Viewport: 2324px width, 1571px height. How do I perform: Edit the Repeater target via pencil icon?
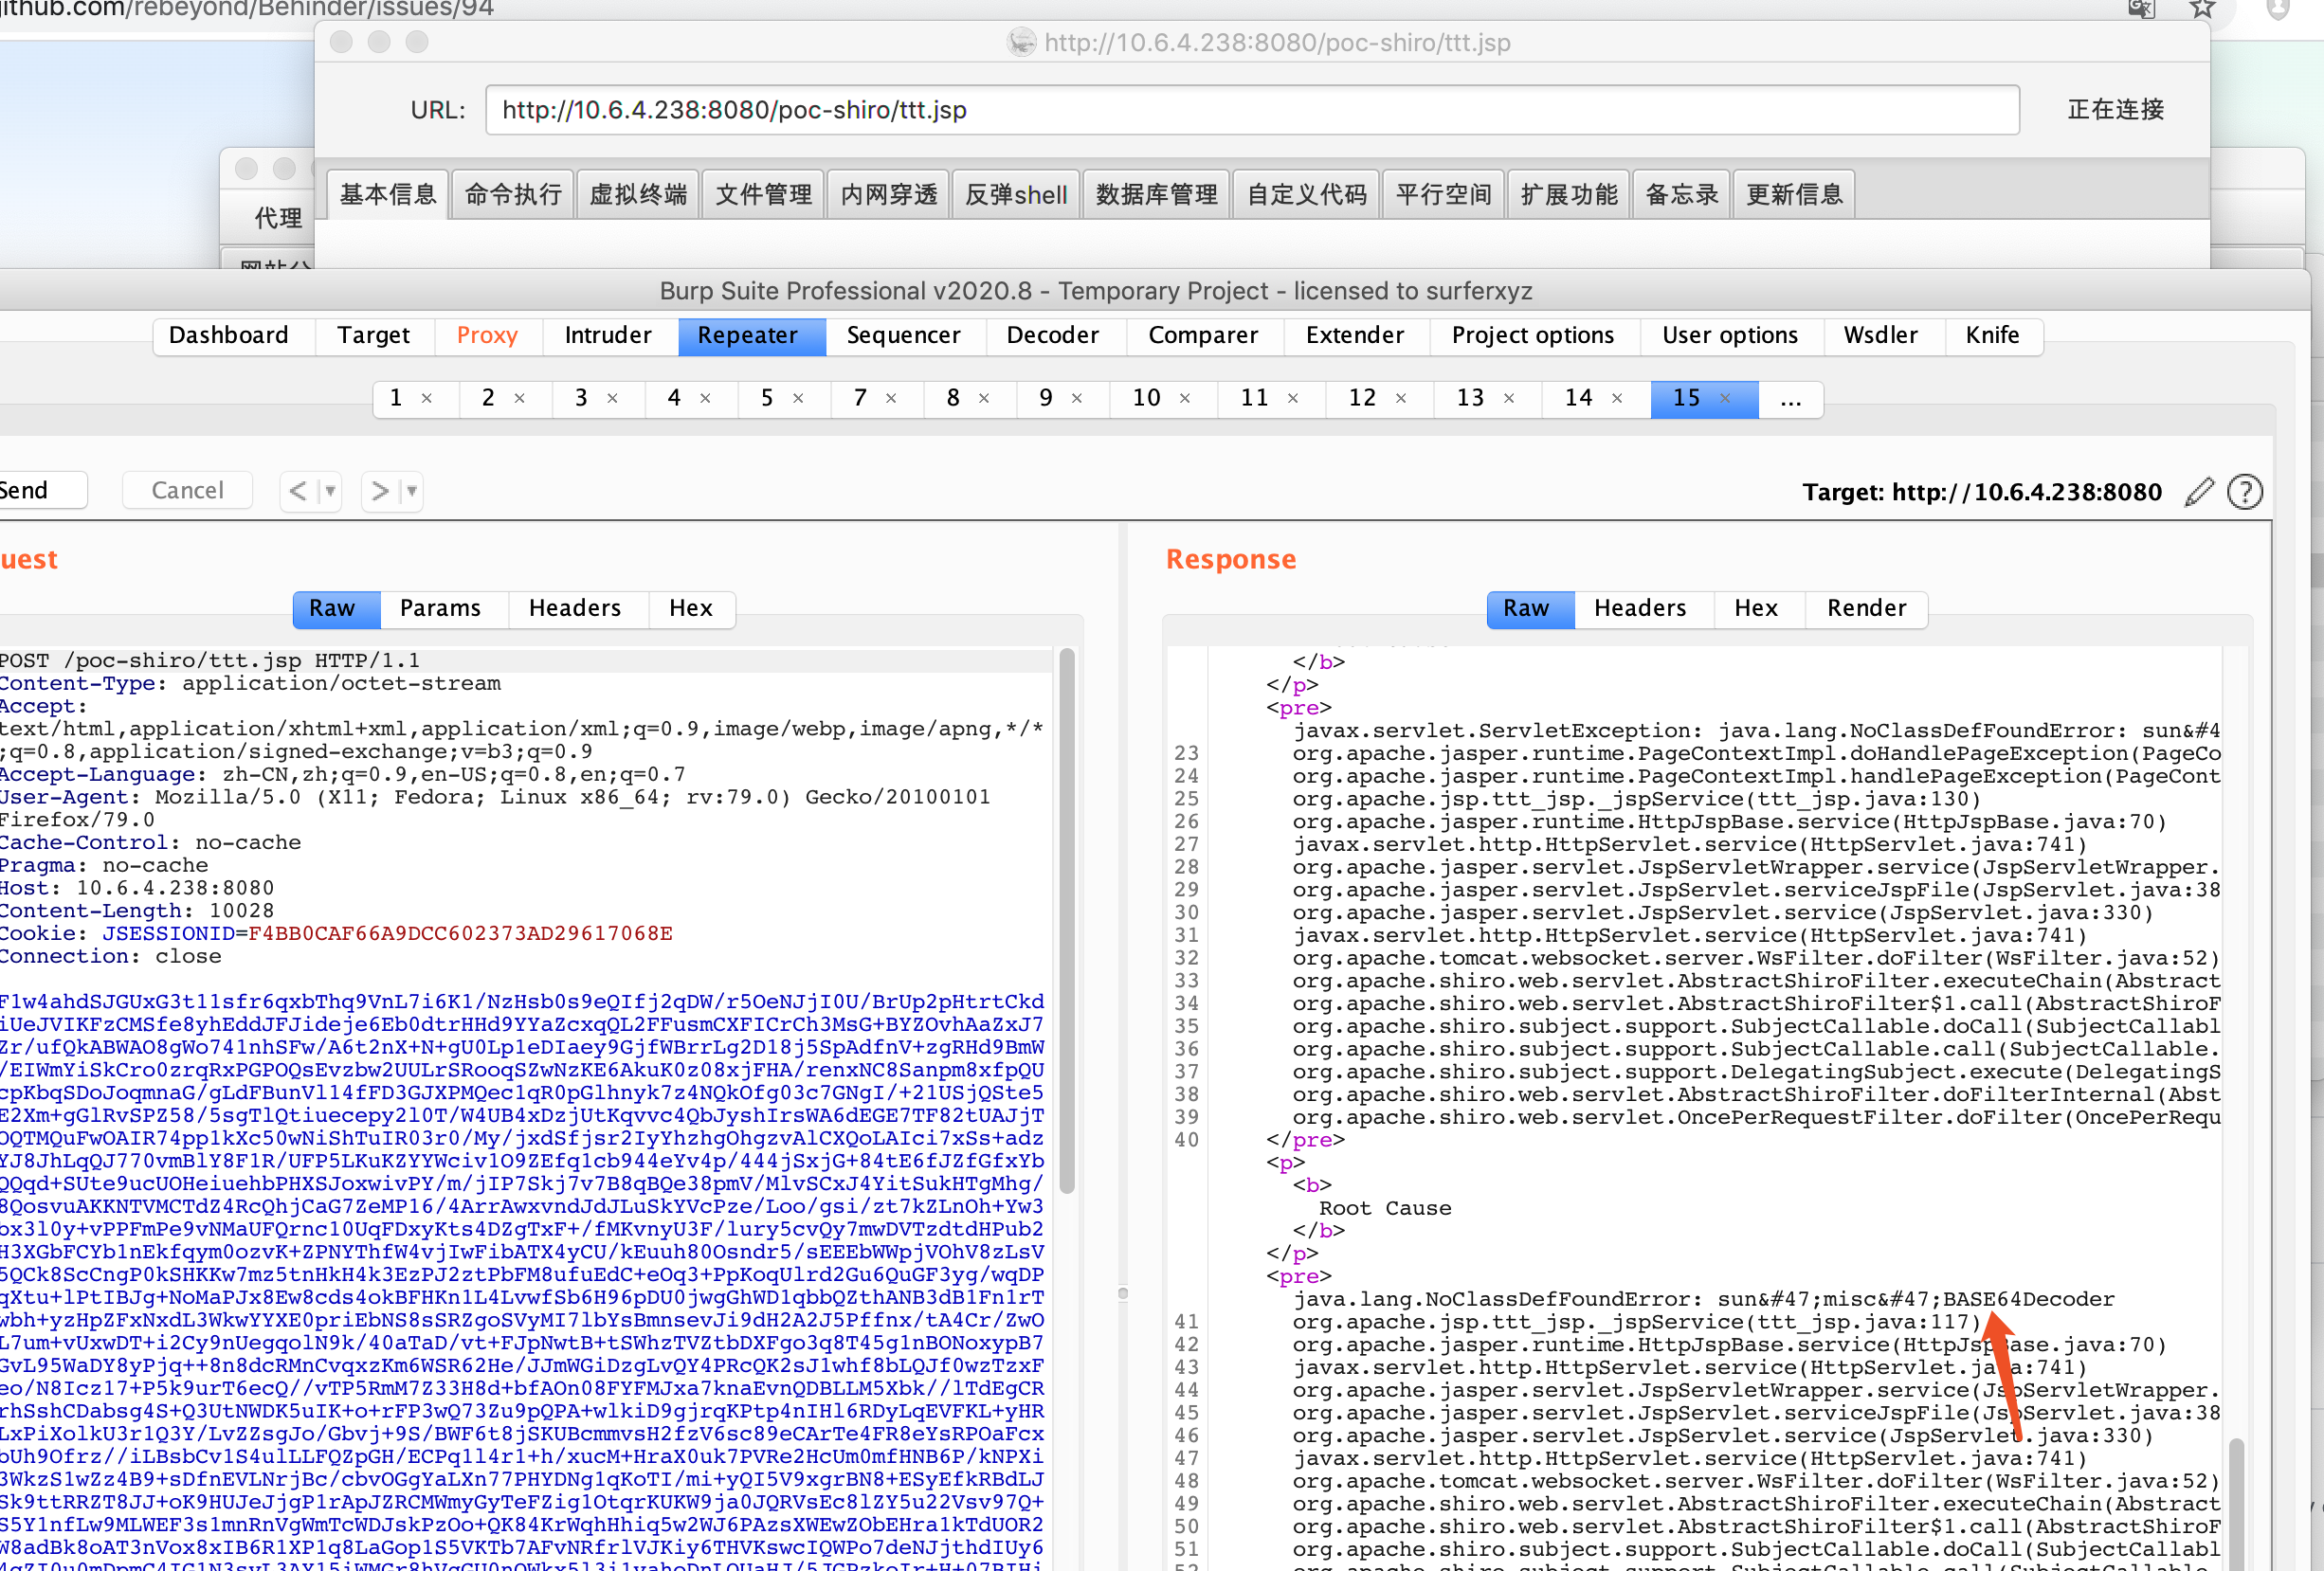pos(2198,491)
